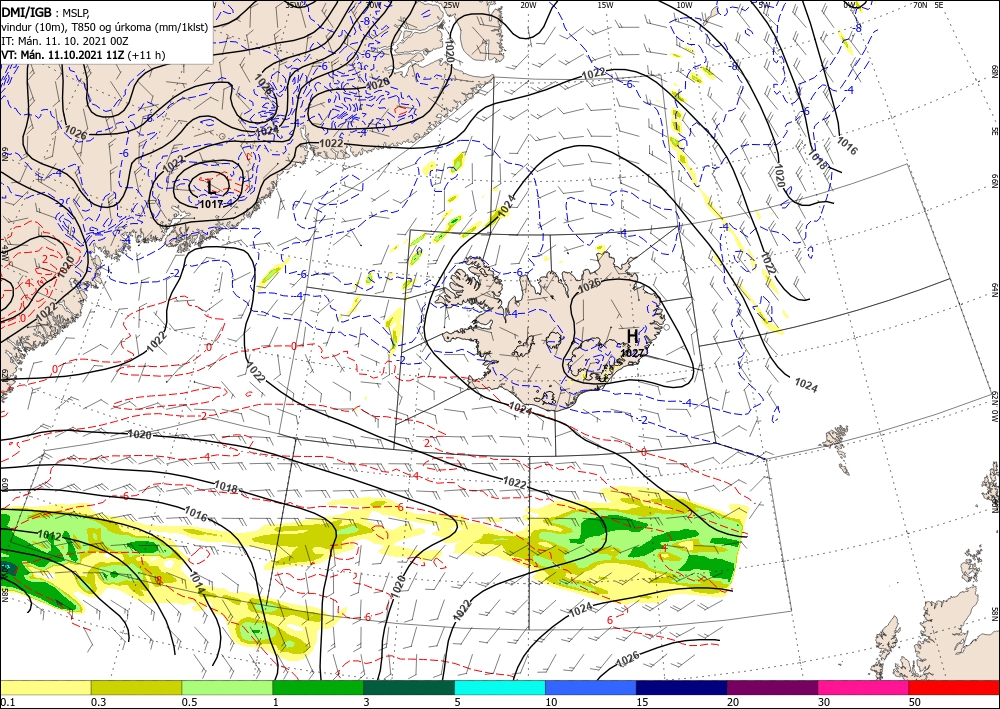
Task: Select the light green 0.5–1 mm swatch
Action: click(x=227, y=687)
